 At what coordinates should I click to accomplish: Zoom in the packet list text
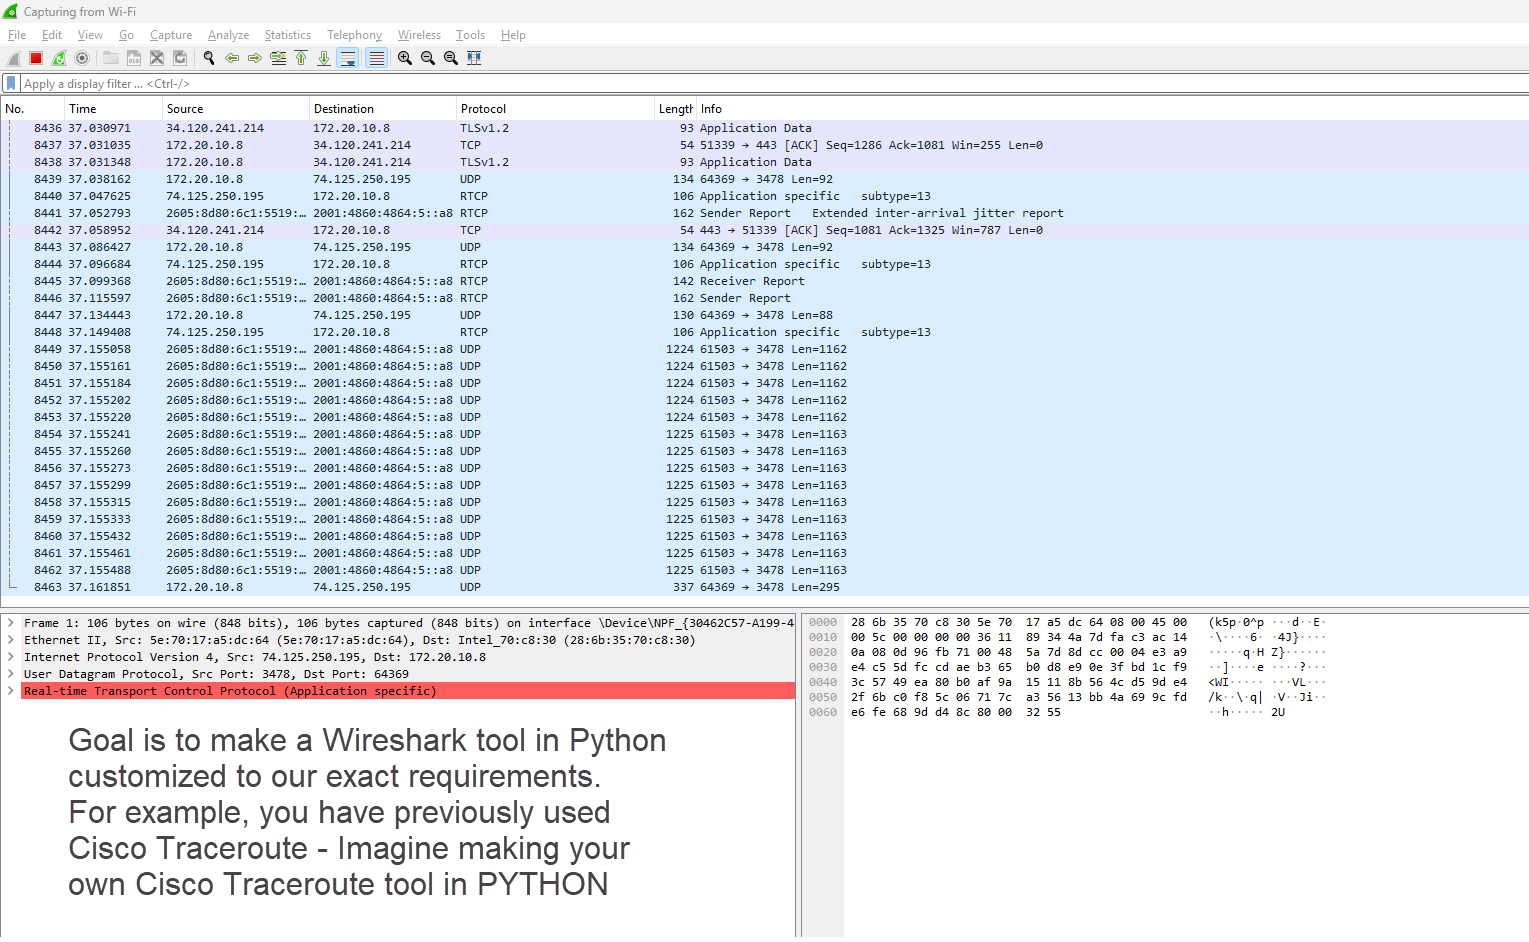click(x=405, y=58)
